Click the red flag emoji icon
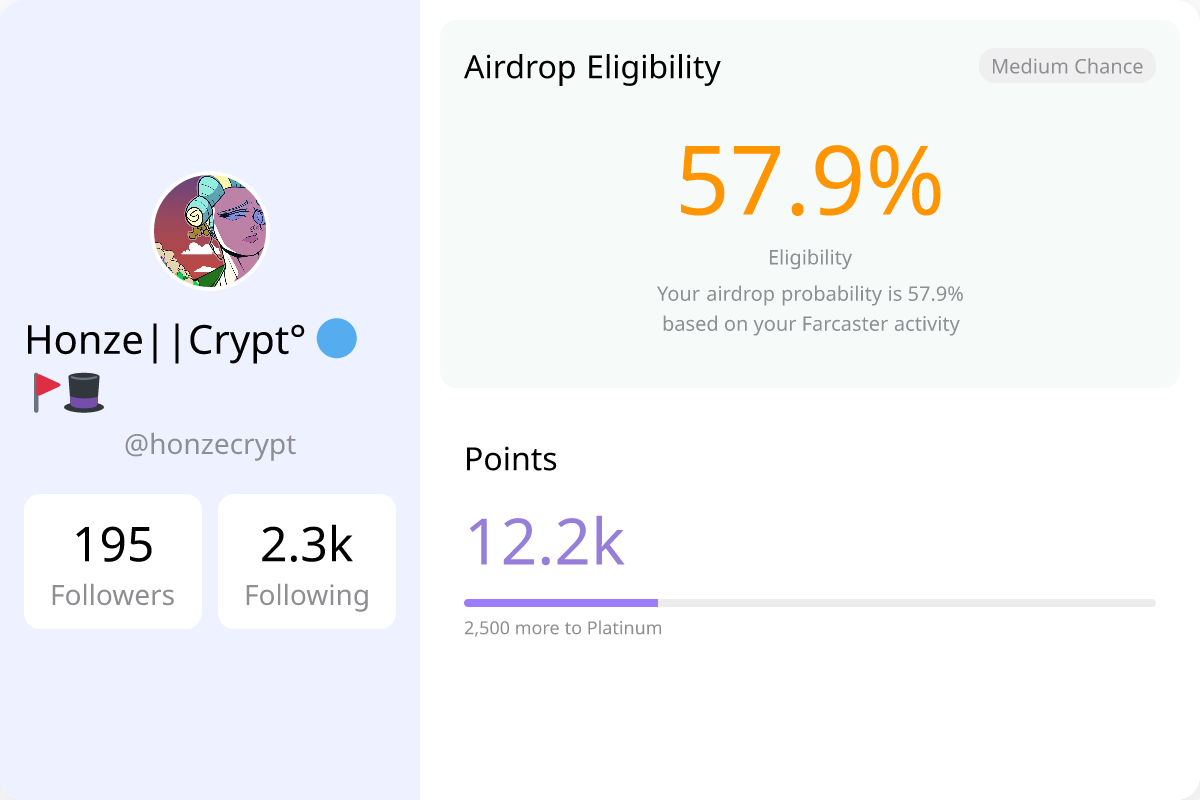 (46, 392)
